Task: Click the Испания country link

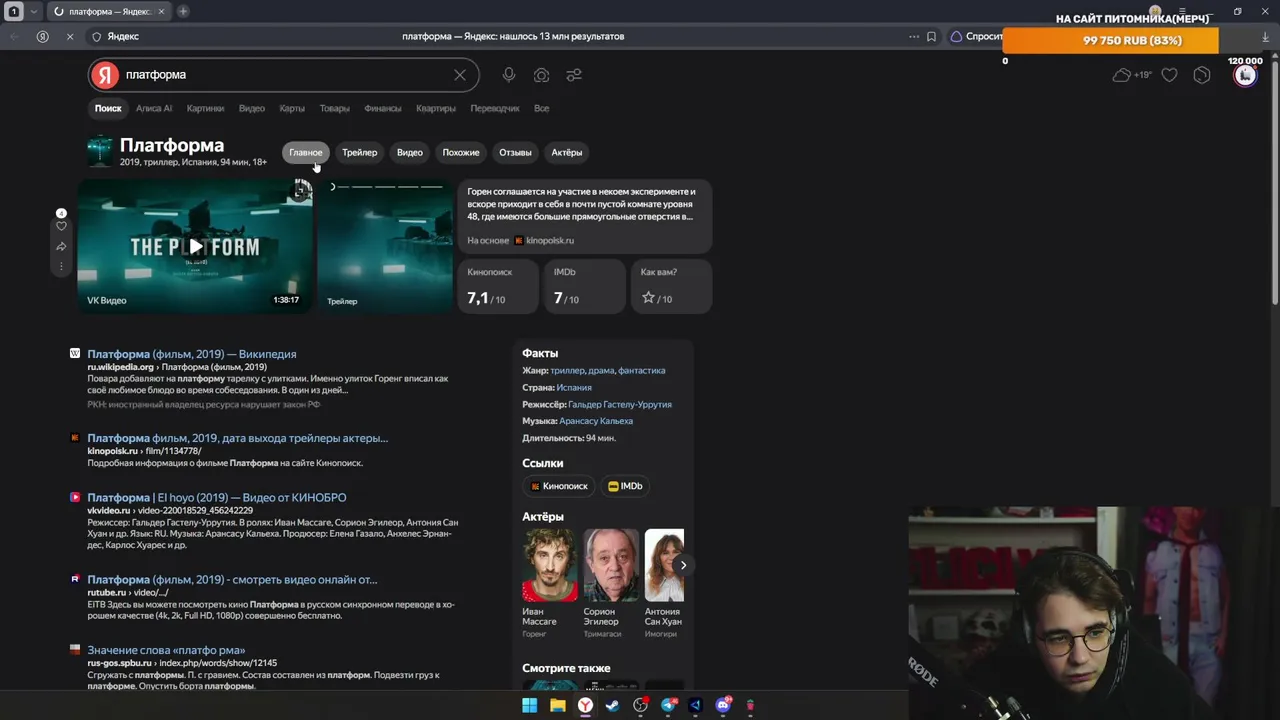Action: click(x=574, y=388)
